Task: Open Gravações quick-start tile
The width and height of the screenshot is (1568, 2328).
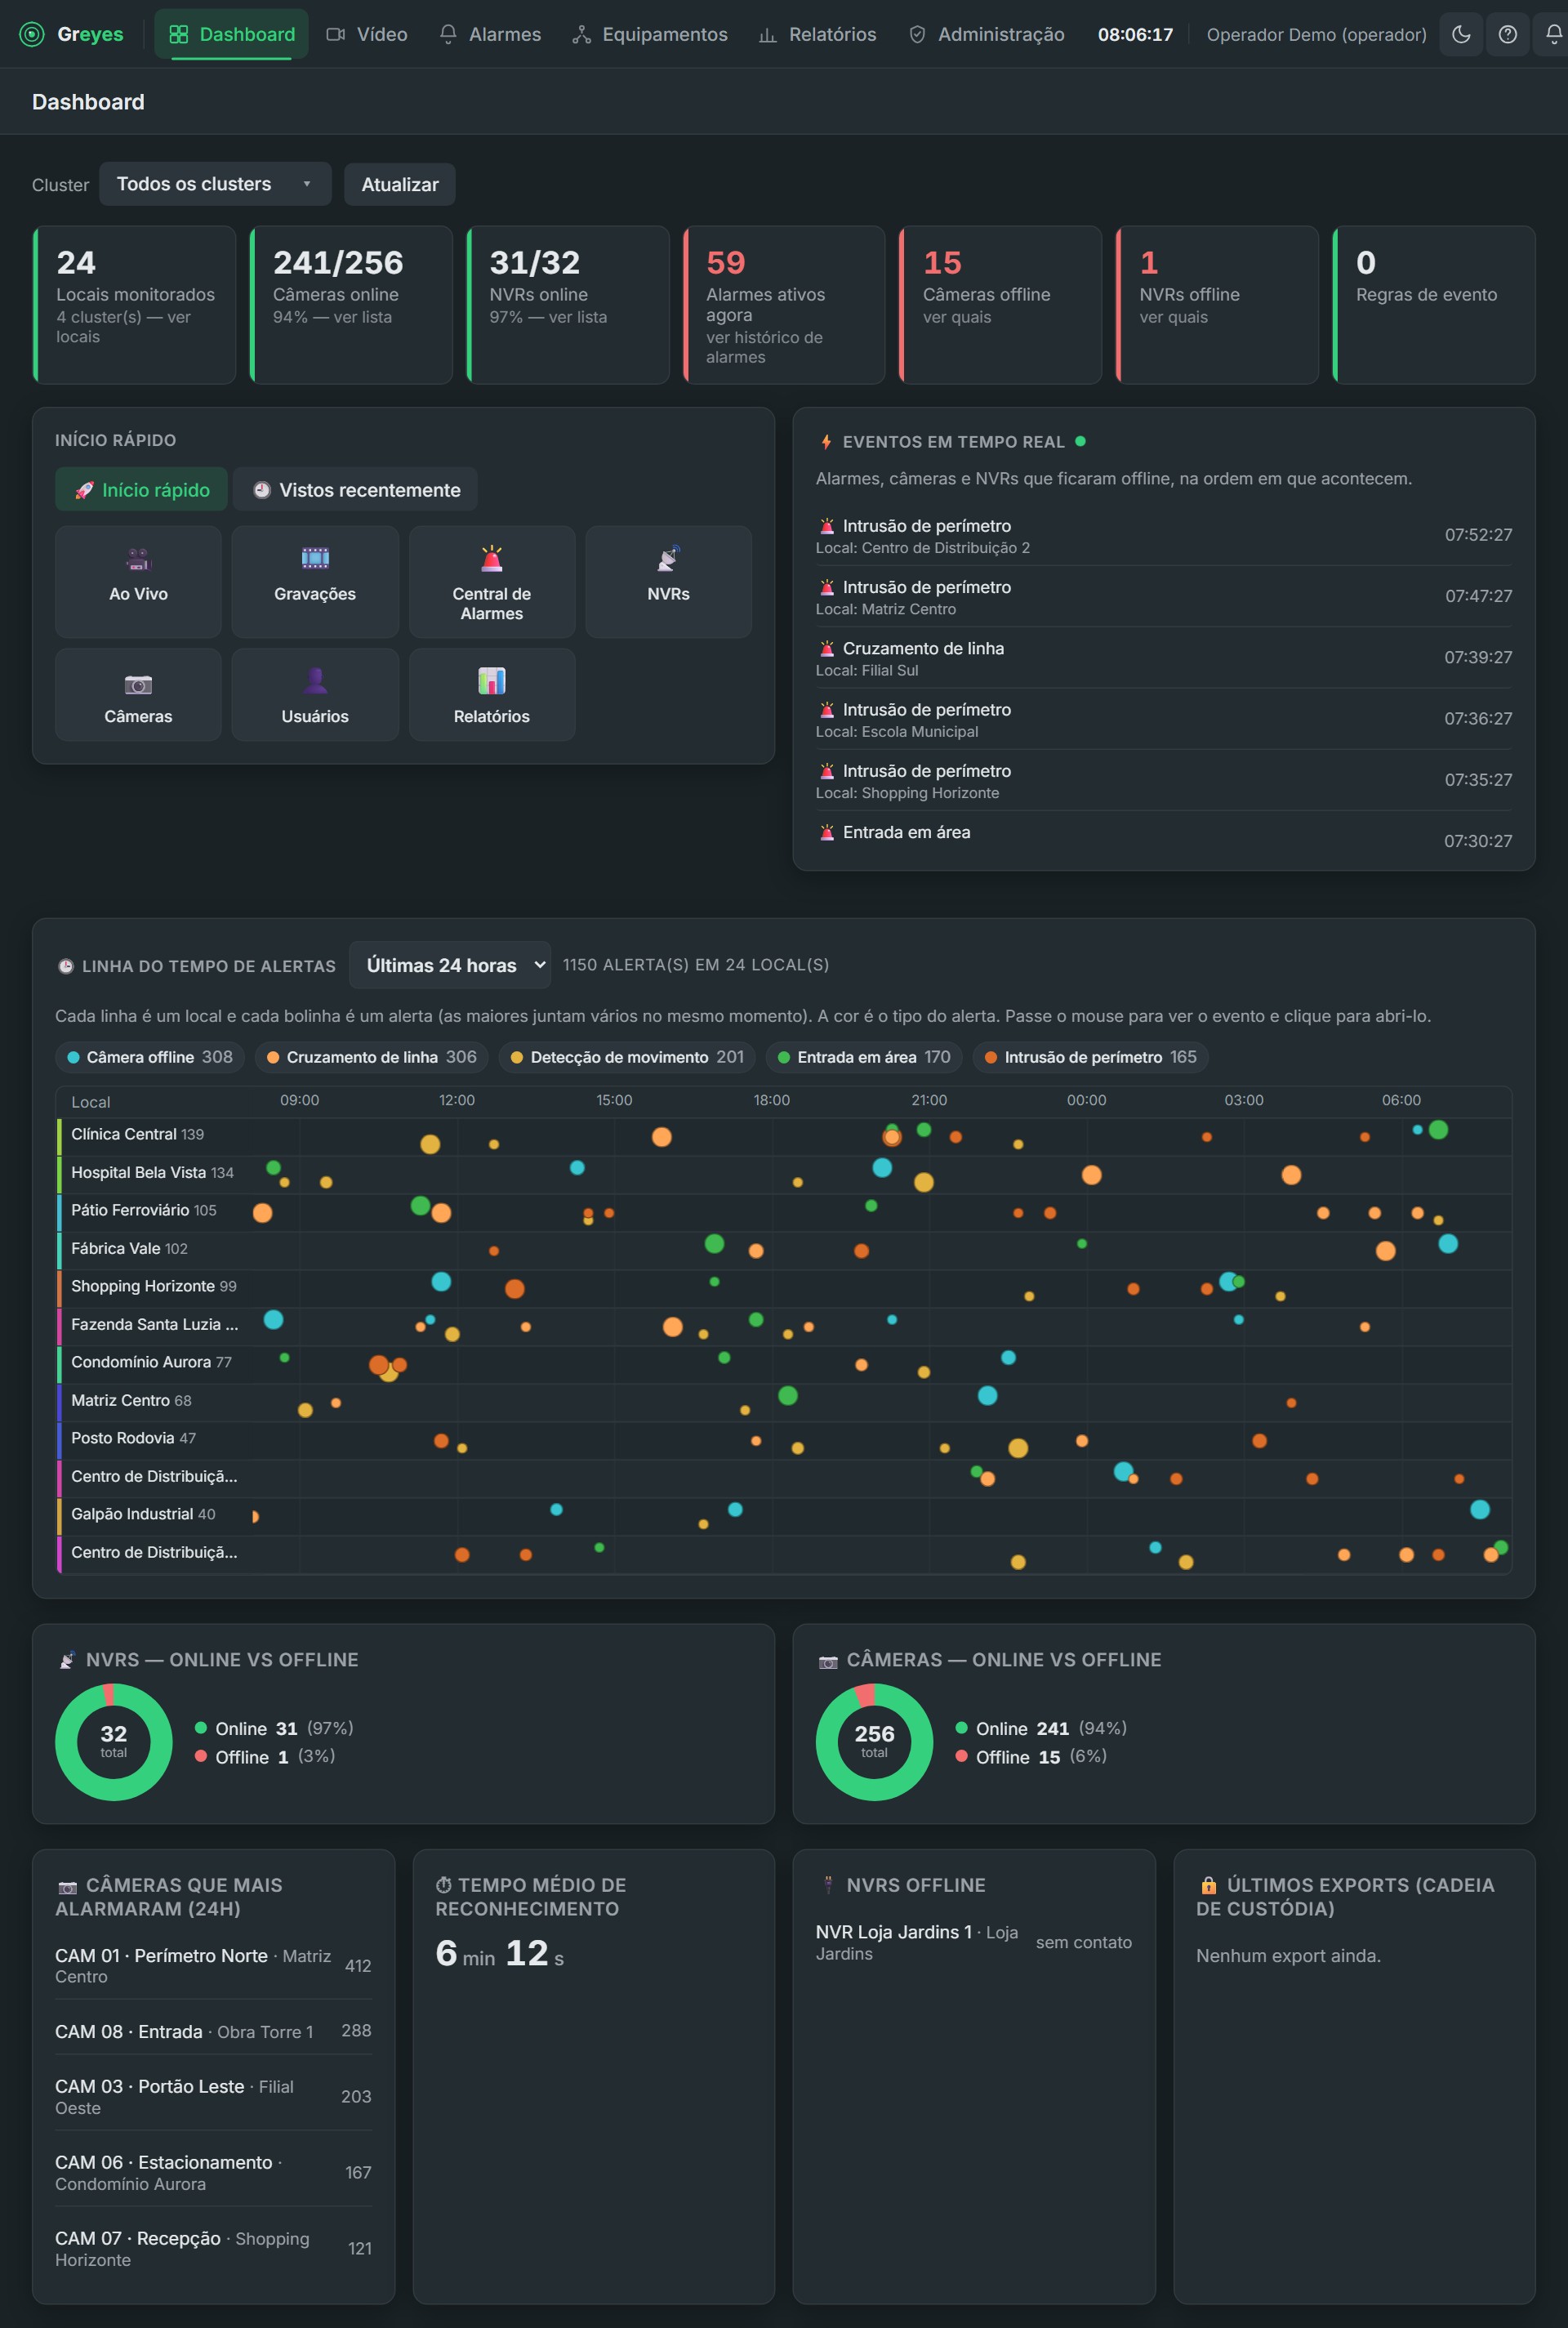Action: (315, 581)
